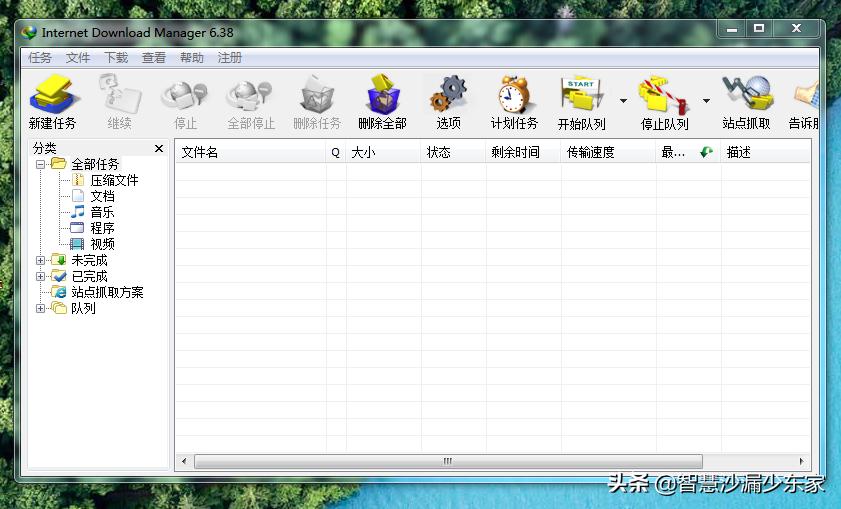The image size is (841, 509).
Task: Click the horizontal scrollbar thumb
Action: tap(448, 461)
